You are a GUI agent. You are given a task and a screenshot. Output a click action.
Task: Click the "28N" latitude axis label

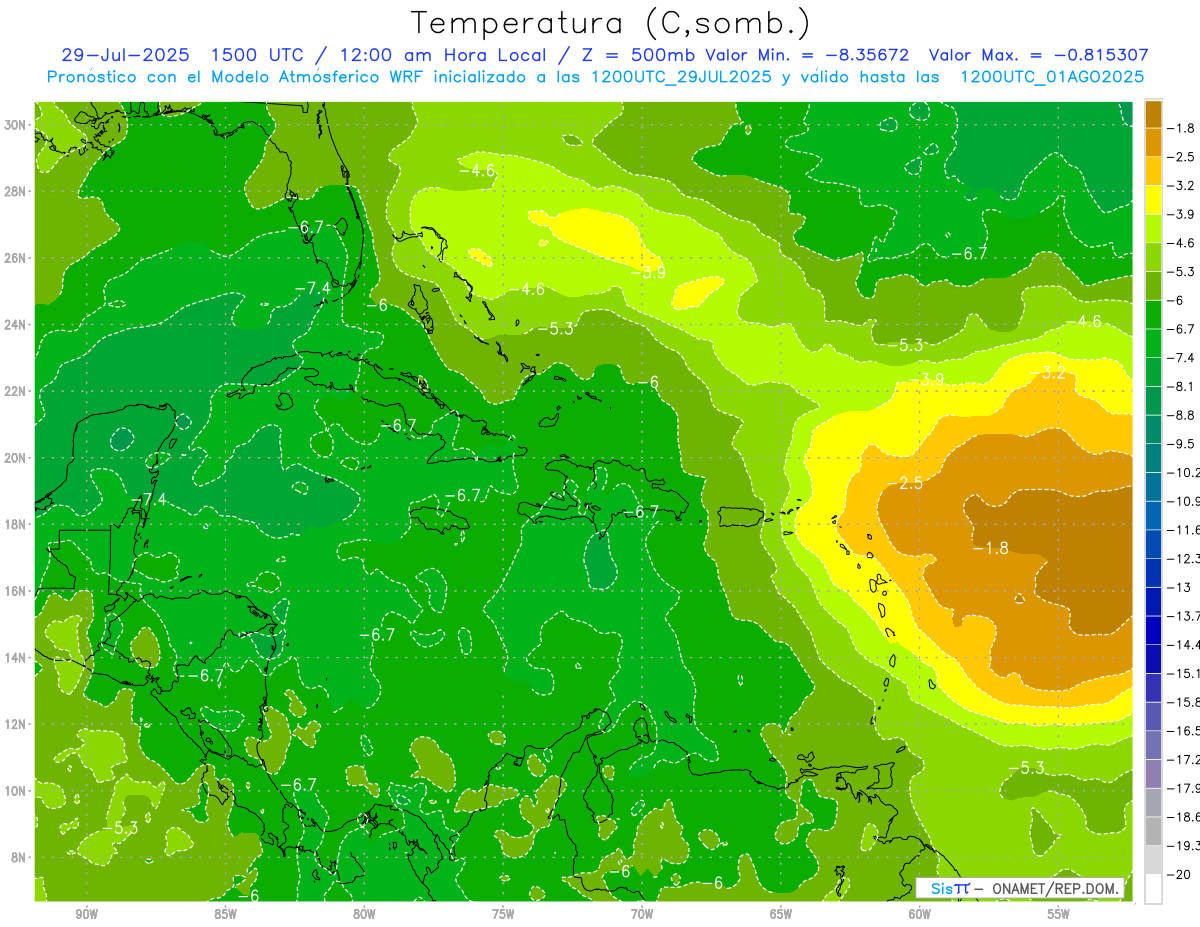(17, 191)
